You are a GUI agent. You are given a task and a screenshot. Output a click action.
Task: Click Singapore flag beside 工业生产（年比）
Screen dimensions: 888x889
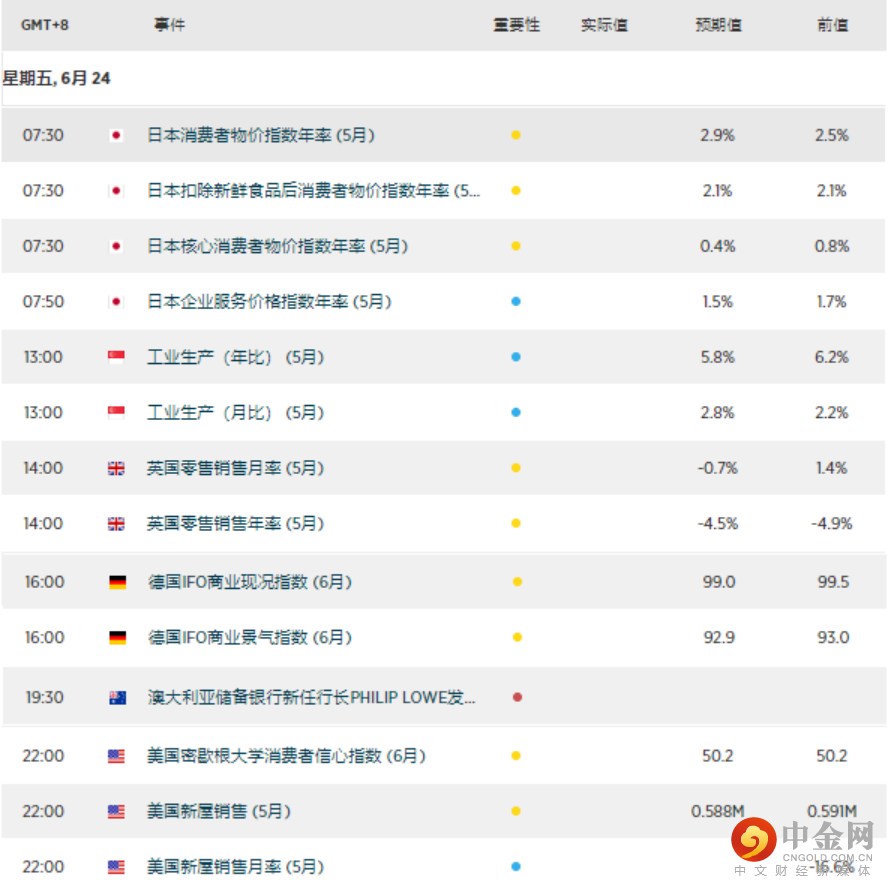pyautogui.click(x=116, y=357)
